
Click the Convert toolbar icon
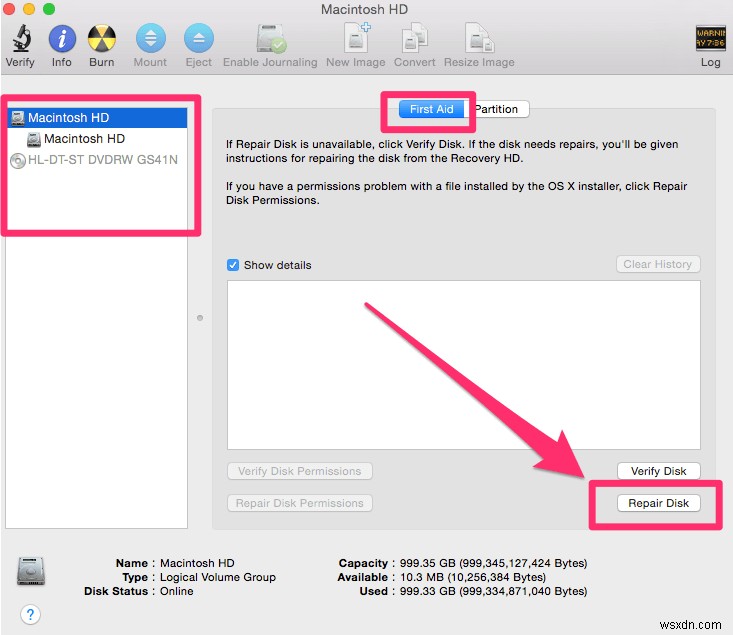click(415, 37)
